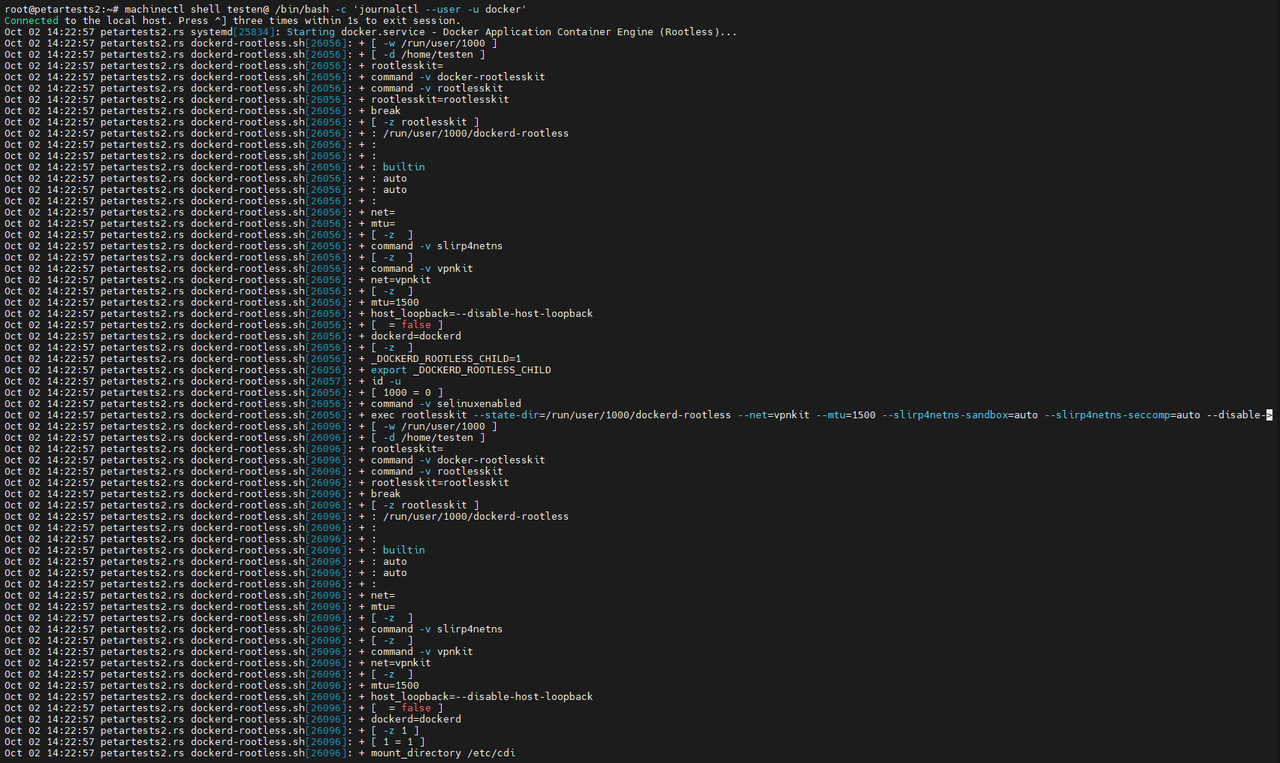Click 'rootlesskit=rootlesskit' in the [26096] line

pos(440,483)
